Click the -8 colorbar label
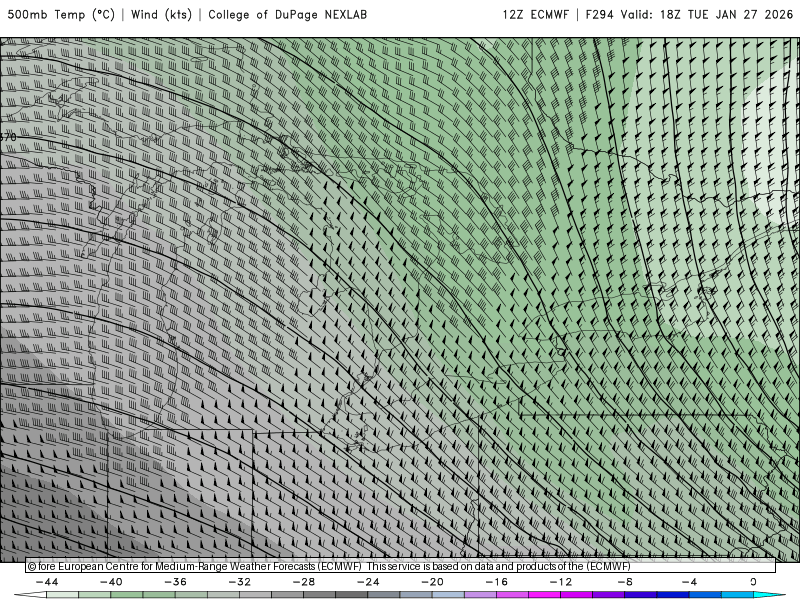The width and height of the screenshot is (800, 600). [626, 582]
